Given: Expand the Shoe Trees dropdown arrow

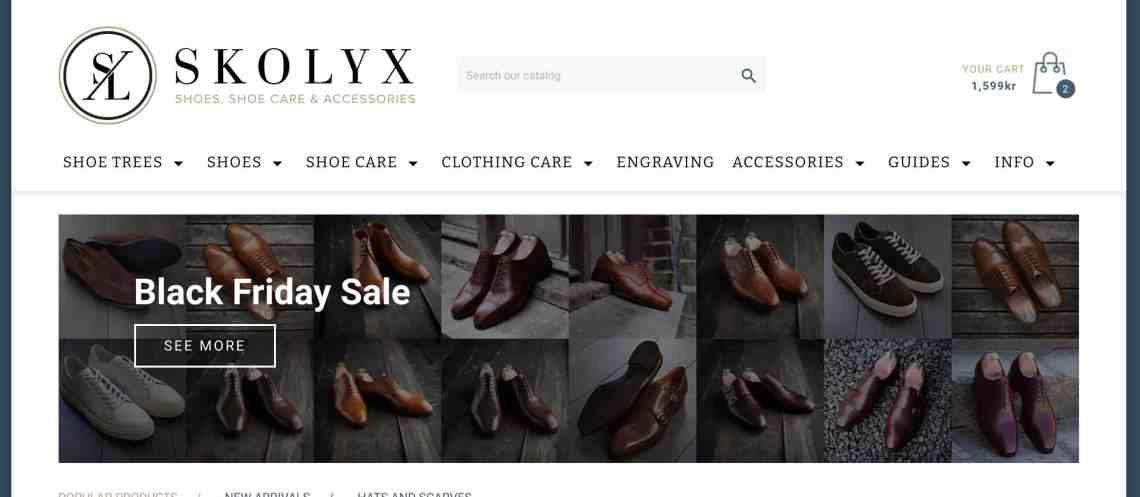Looking at the screenshot, I should (x=178, y=163).
